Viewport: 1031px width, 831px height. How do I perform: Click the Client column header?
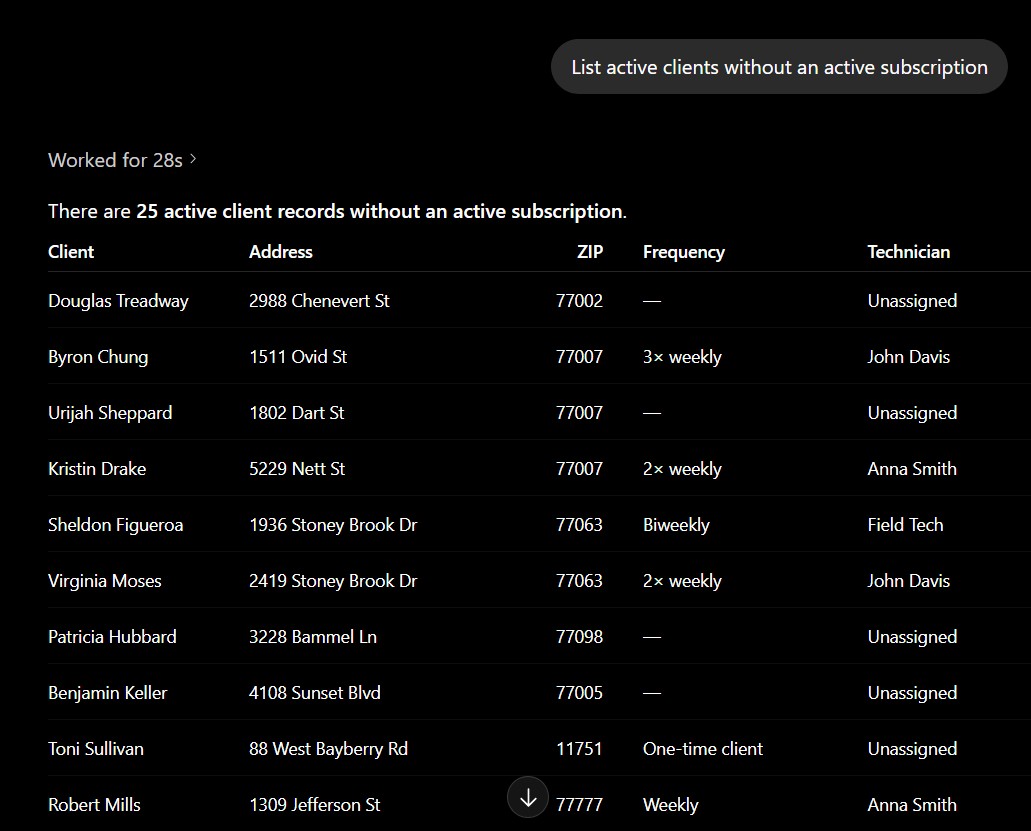coord(71,252)
